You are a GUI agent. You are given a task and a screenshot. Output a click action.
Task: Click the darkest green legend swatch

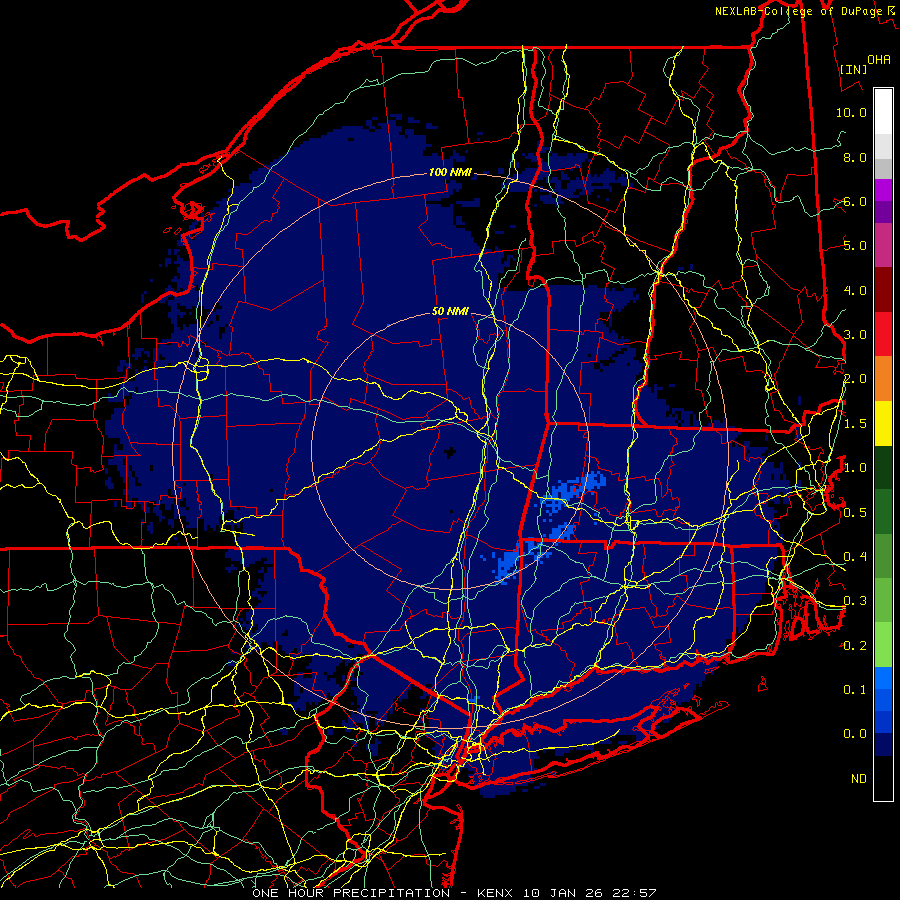[x=883, y=467]
